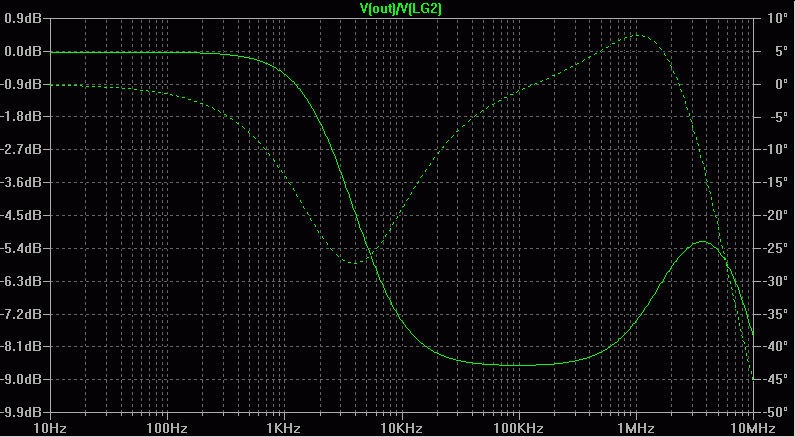Click the -20° phase axis label

pos(775,215)
